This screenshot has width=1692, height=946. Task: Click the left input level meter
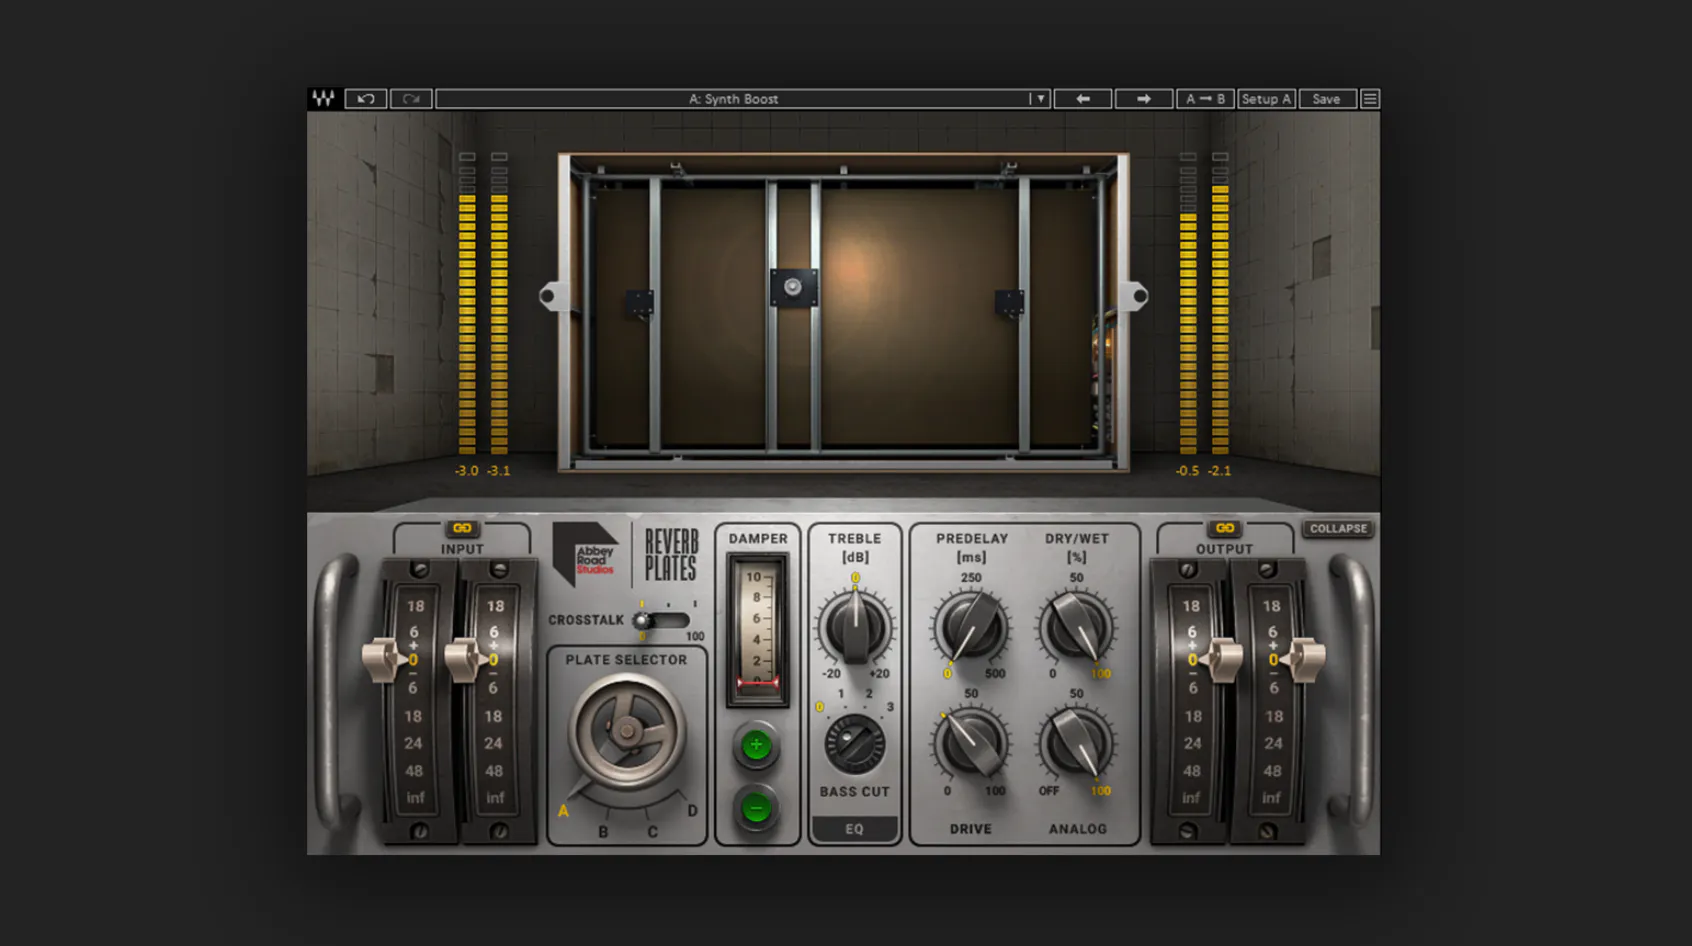pyautogui.click(x=467, y=304)
